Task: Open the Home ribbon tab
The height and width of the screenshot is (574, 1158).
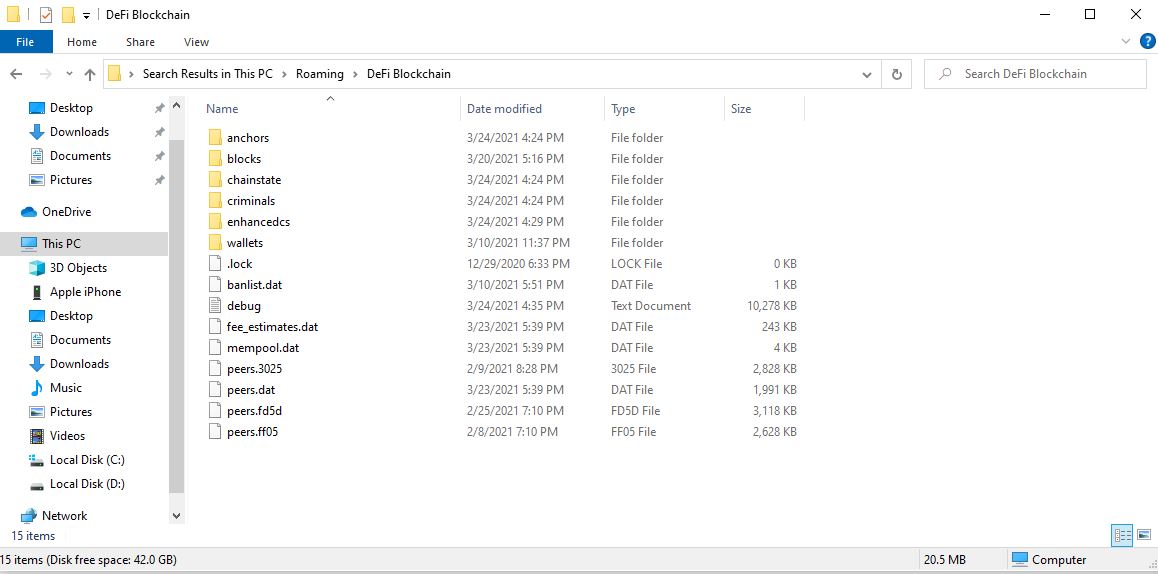Action: (x=82, y=42)
